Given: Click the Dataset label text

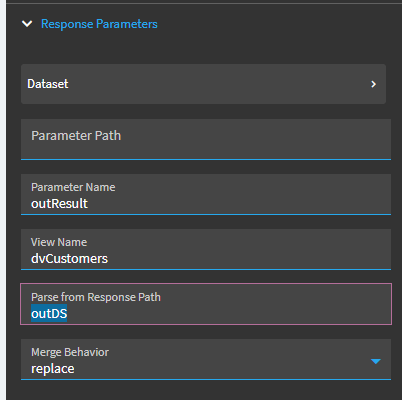Looking at the screenshot, I should point(48,84).
